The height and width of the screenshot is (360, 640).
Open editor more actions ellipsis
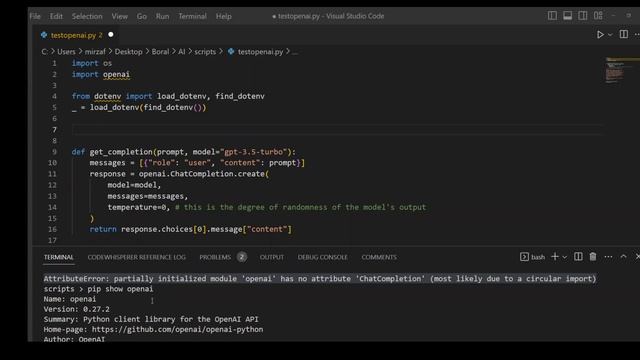(x=637, y=35)
